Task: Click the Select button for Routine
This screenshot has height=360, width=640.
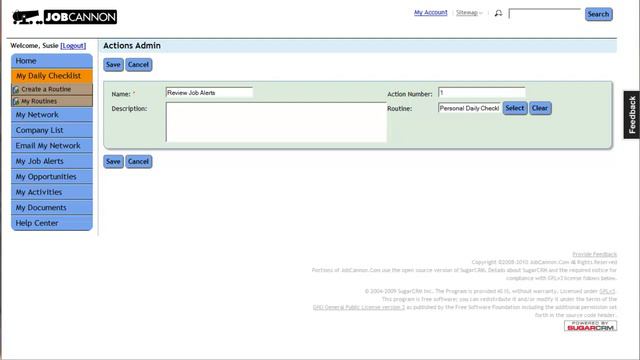Action: (x=515, y=108)
